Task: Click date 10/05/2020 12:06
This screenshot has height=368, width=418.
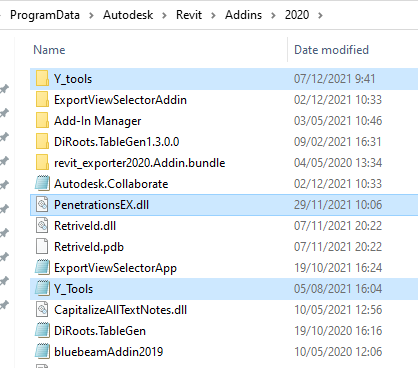Action: click(x=338, y=352)
